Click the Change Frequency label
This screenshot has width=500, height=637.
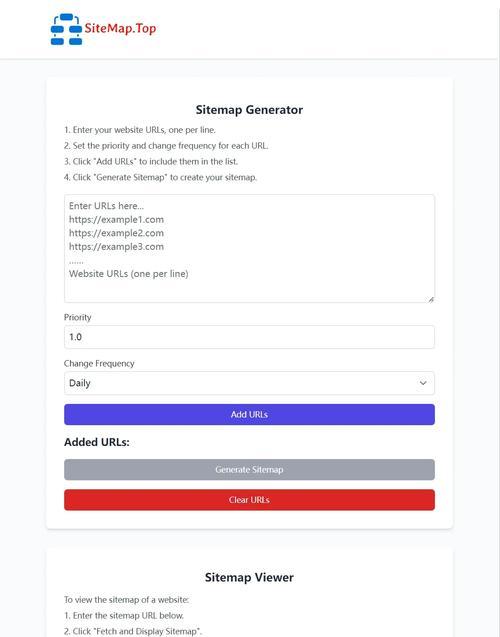pos(99,363)
